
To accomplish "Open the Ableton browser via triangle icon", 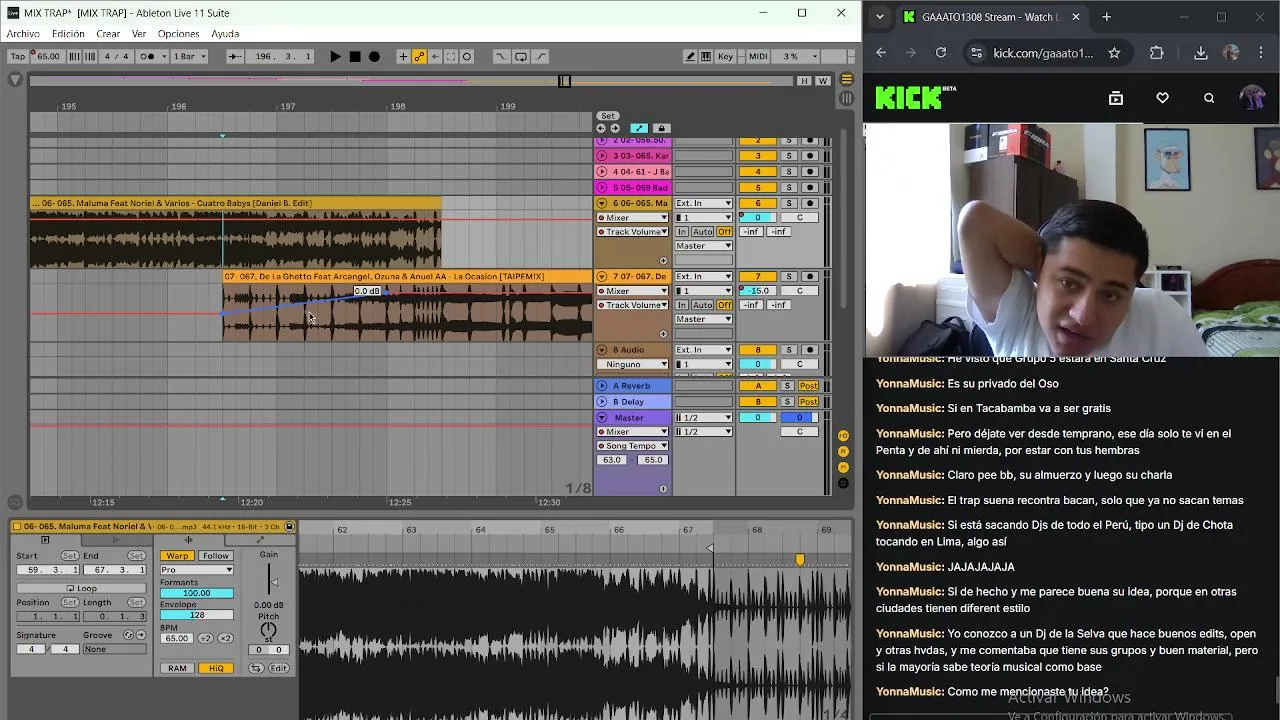I will (x=15, y=80).
